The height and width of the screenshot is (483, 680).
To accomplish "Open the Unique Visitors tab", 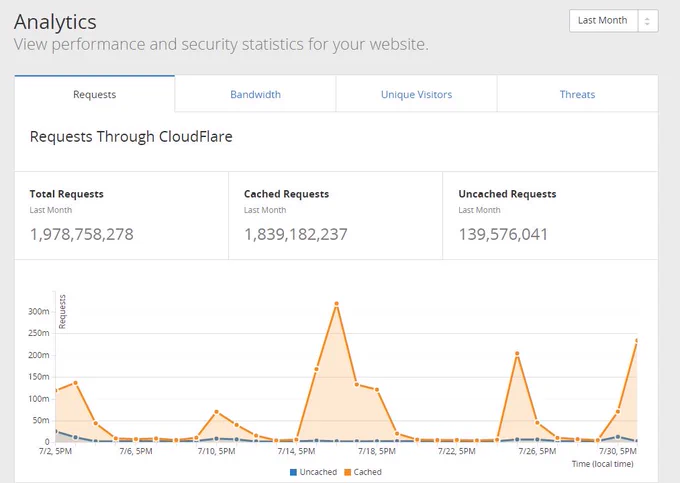I will [416, 94].
